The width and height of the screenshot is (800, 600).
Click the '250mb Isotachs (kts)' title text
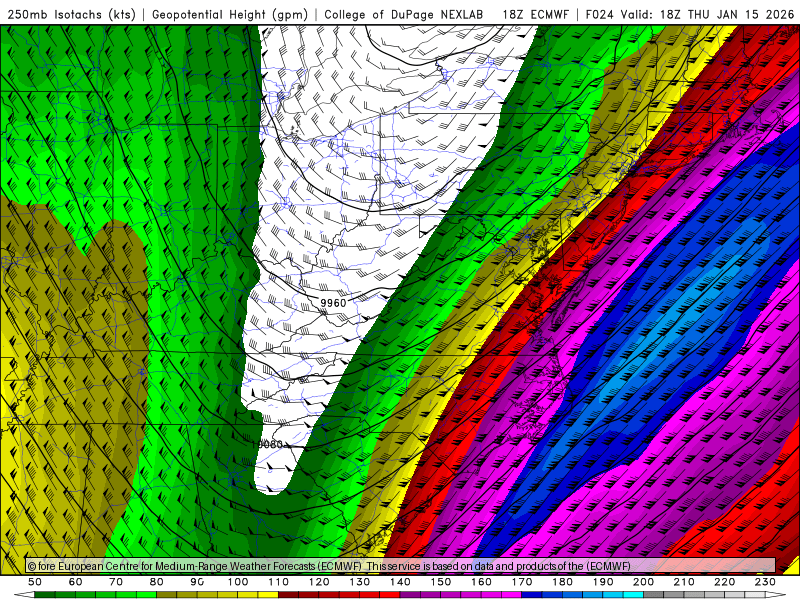click(72, 14)
